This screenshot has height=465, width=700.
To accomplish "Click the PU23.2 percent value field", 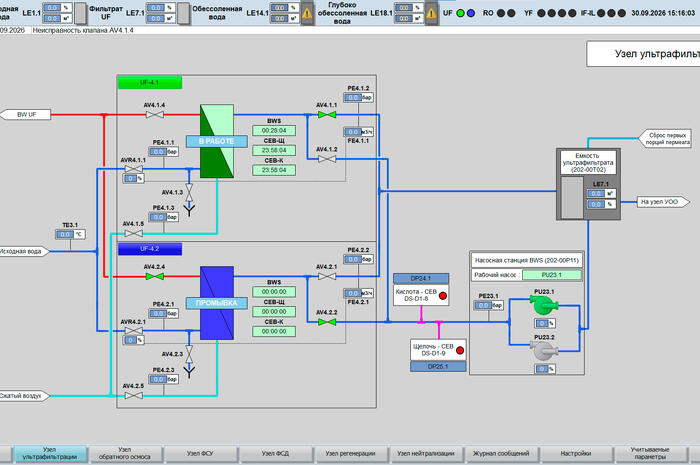I will [545, 369].
